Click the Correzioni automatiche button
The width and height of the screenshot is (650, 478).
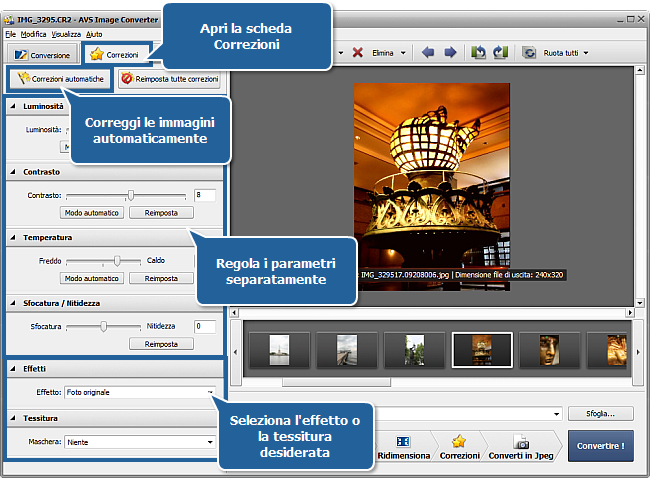[x=60, y=79]
